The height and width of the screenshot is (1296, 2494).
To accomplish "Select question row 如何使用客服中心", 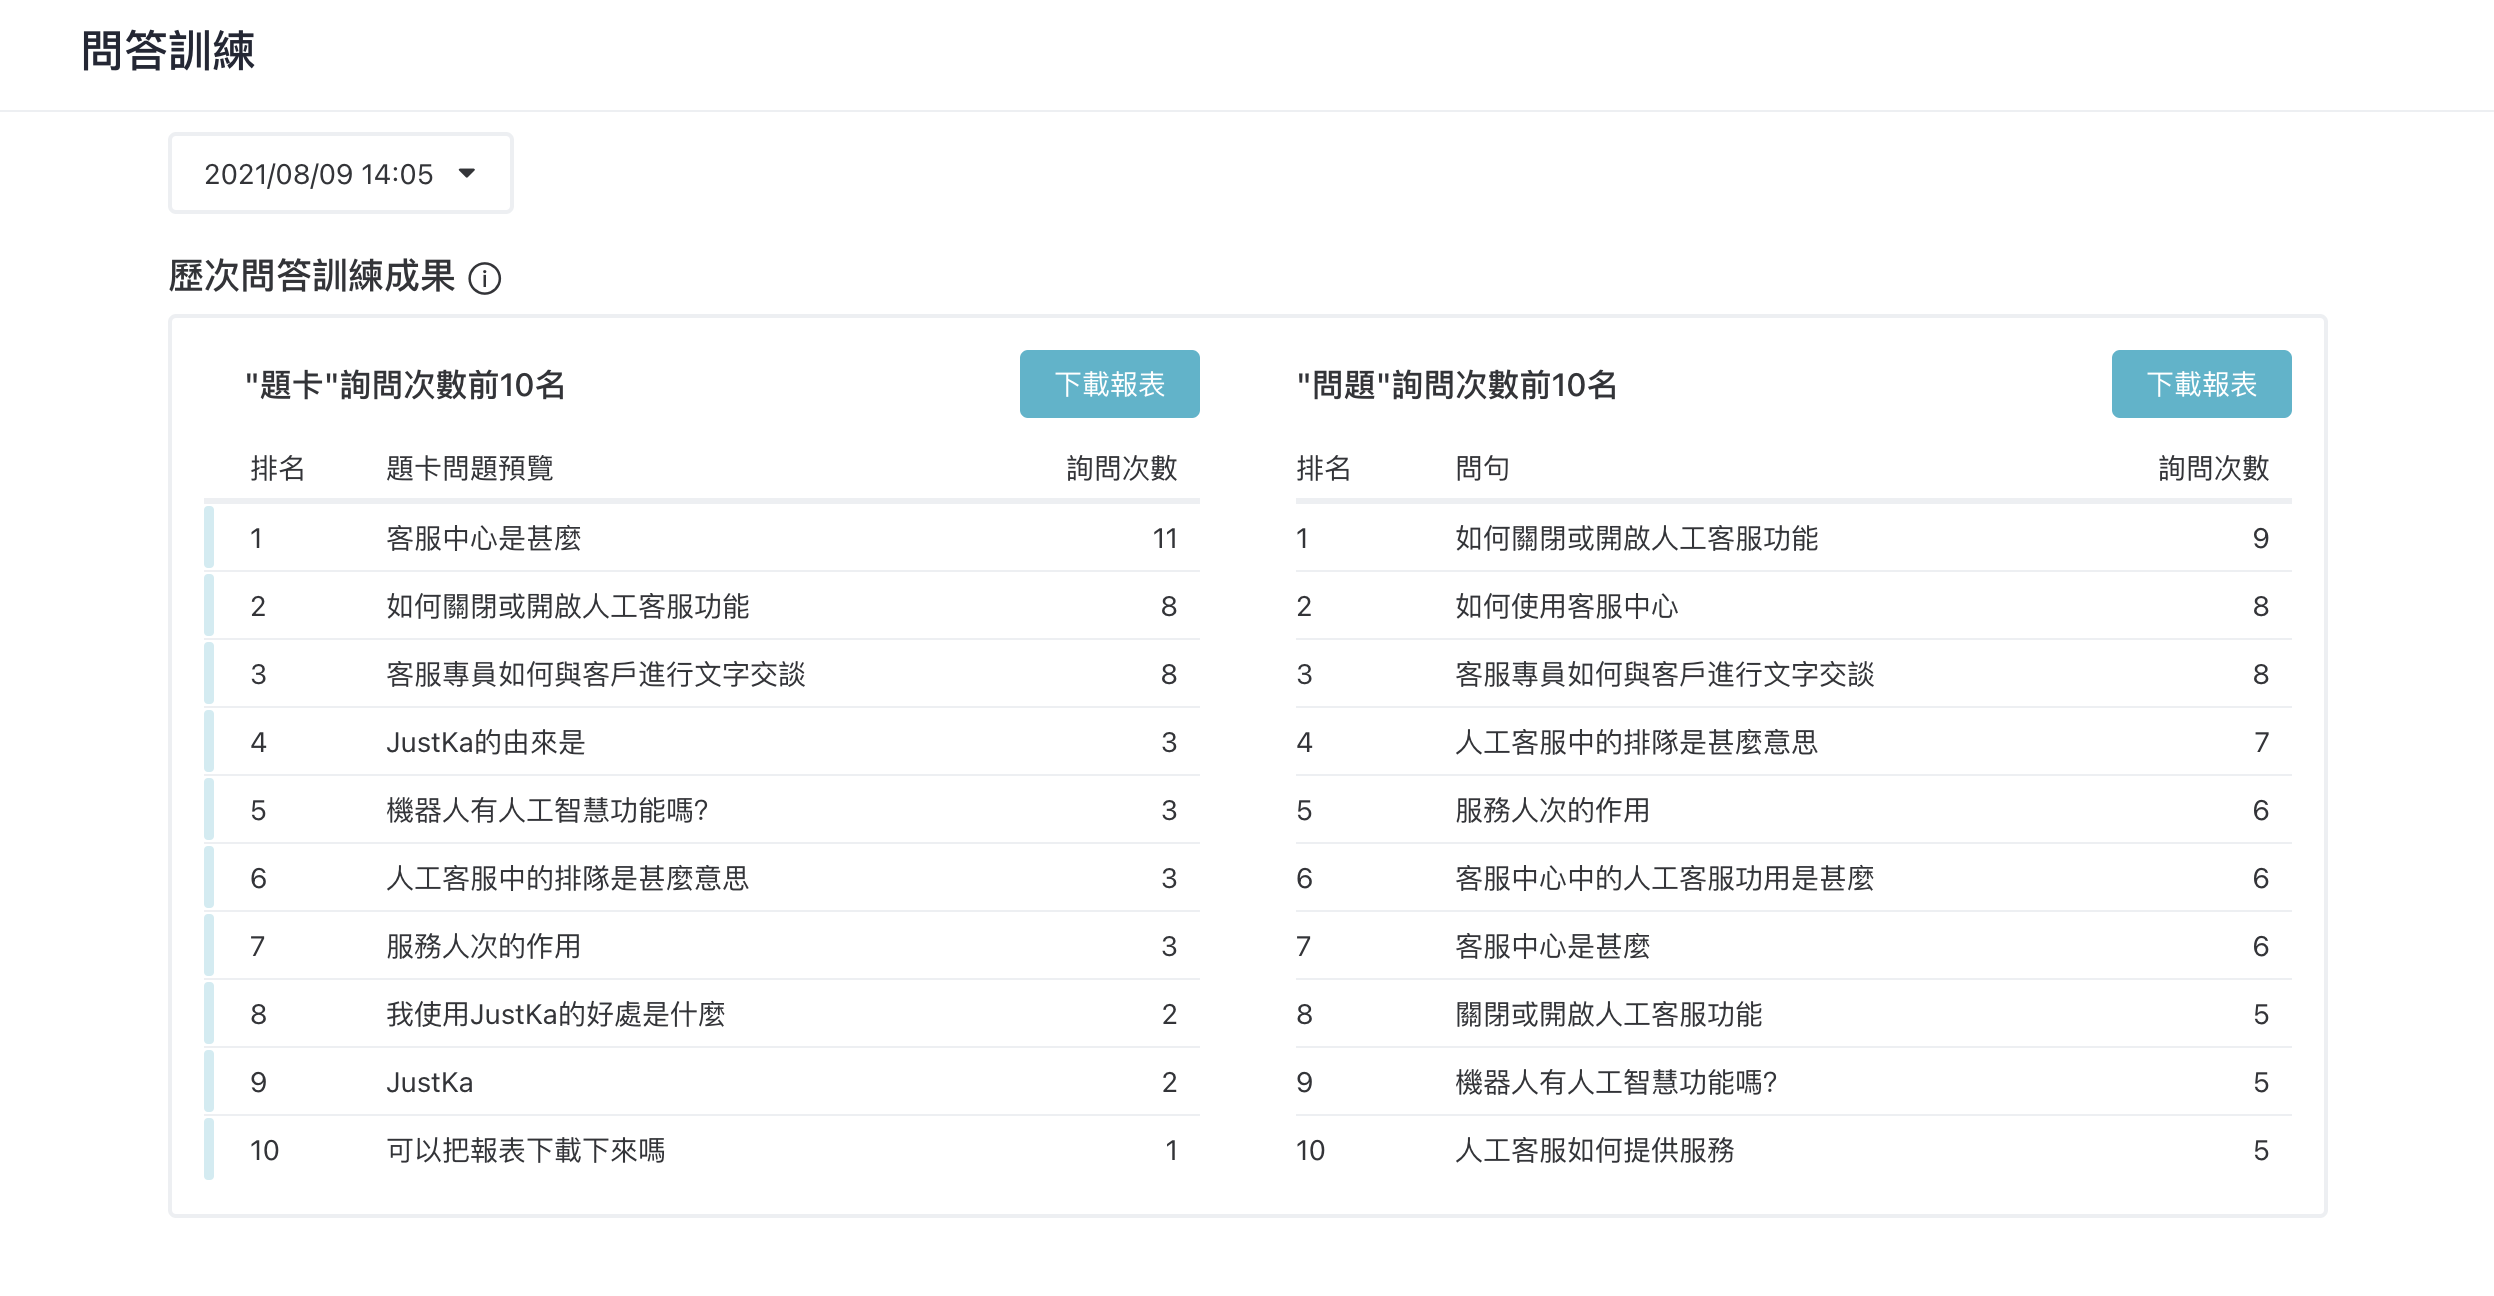I will [1793, 606].
